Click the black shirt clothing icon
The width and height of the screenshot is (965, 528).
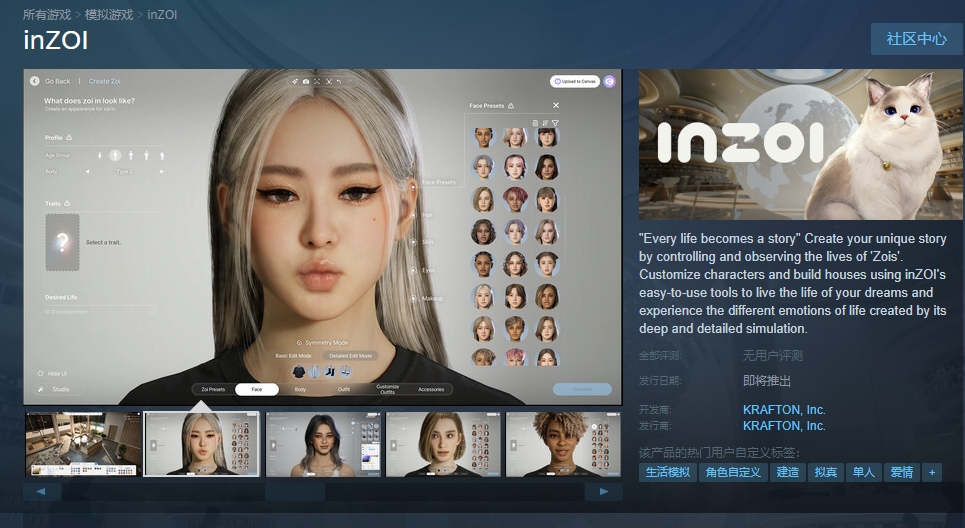(298, 371)
